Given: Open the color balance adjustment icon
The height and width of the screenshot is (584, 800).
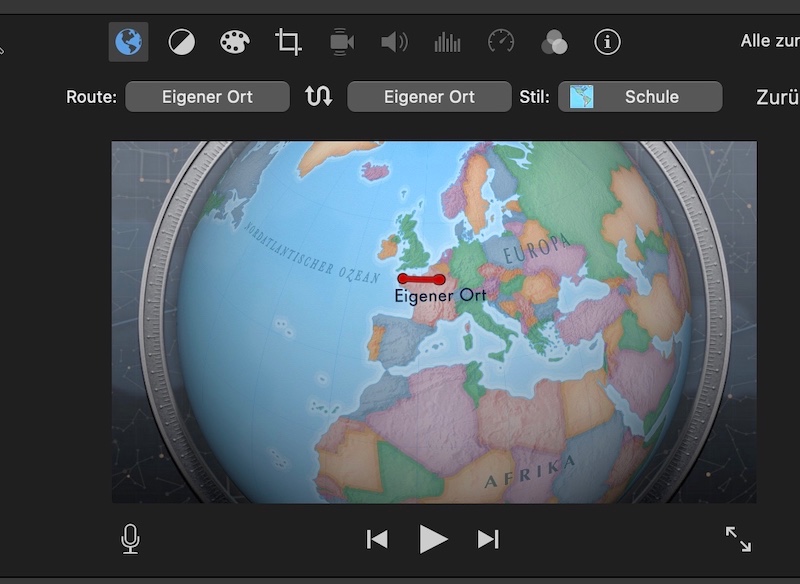Looking at the screenshot, I should [x=182, y=42].
